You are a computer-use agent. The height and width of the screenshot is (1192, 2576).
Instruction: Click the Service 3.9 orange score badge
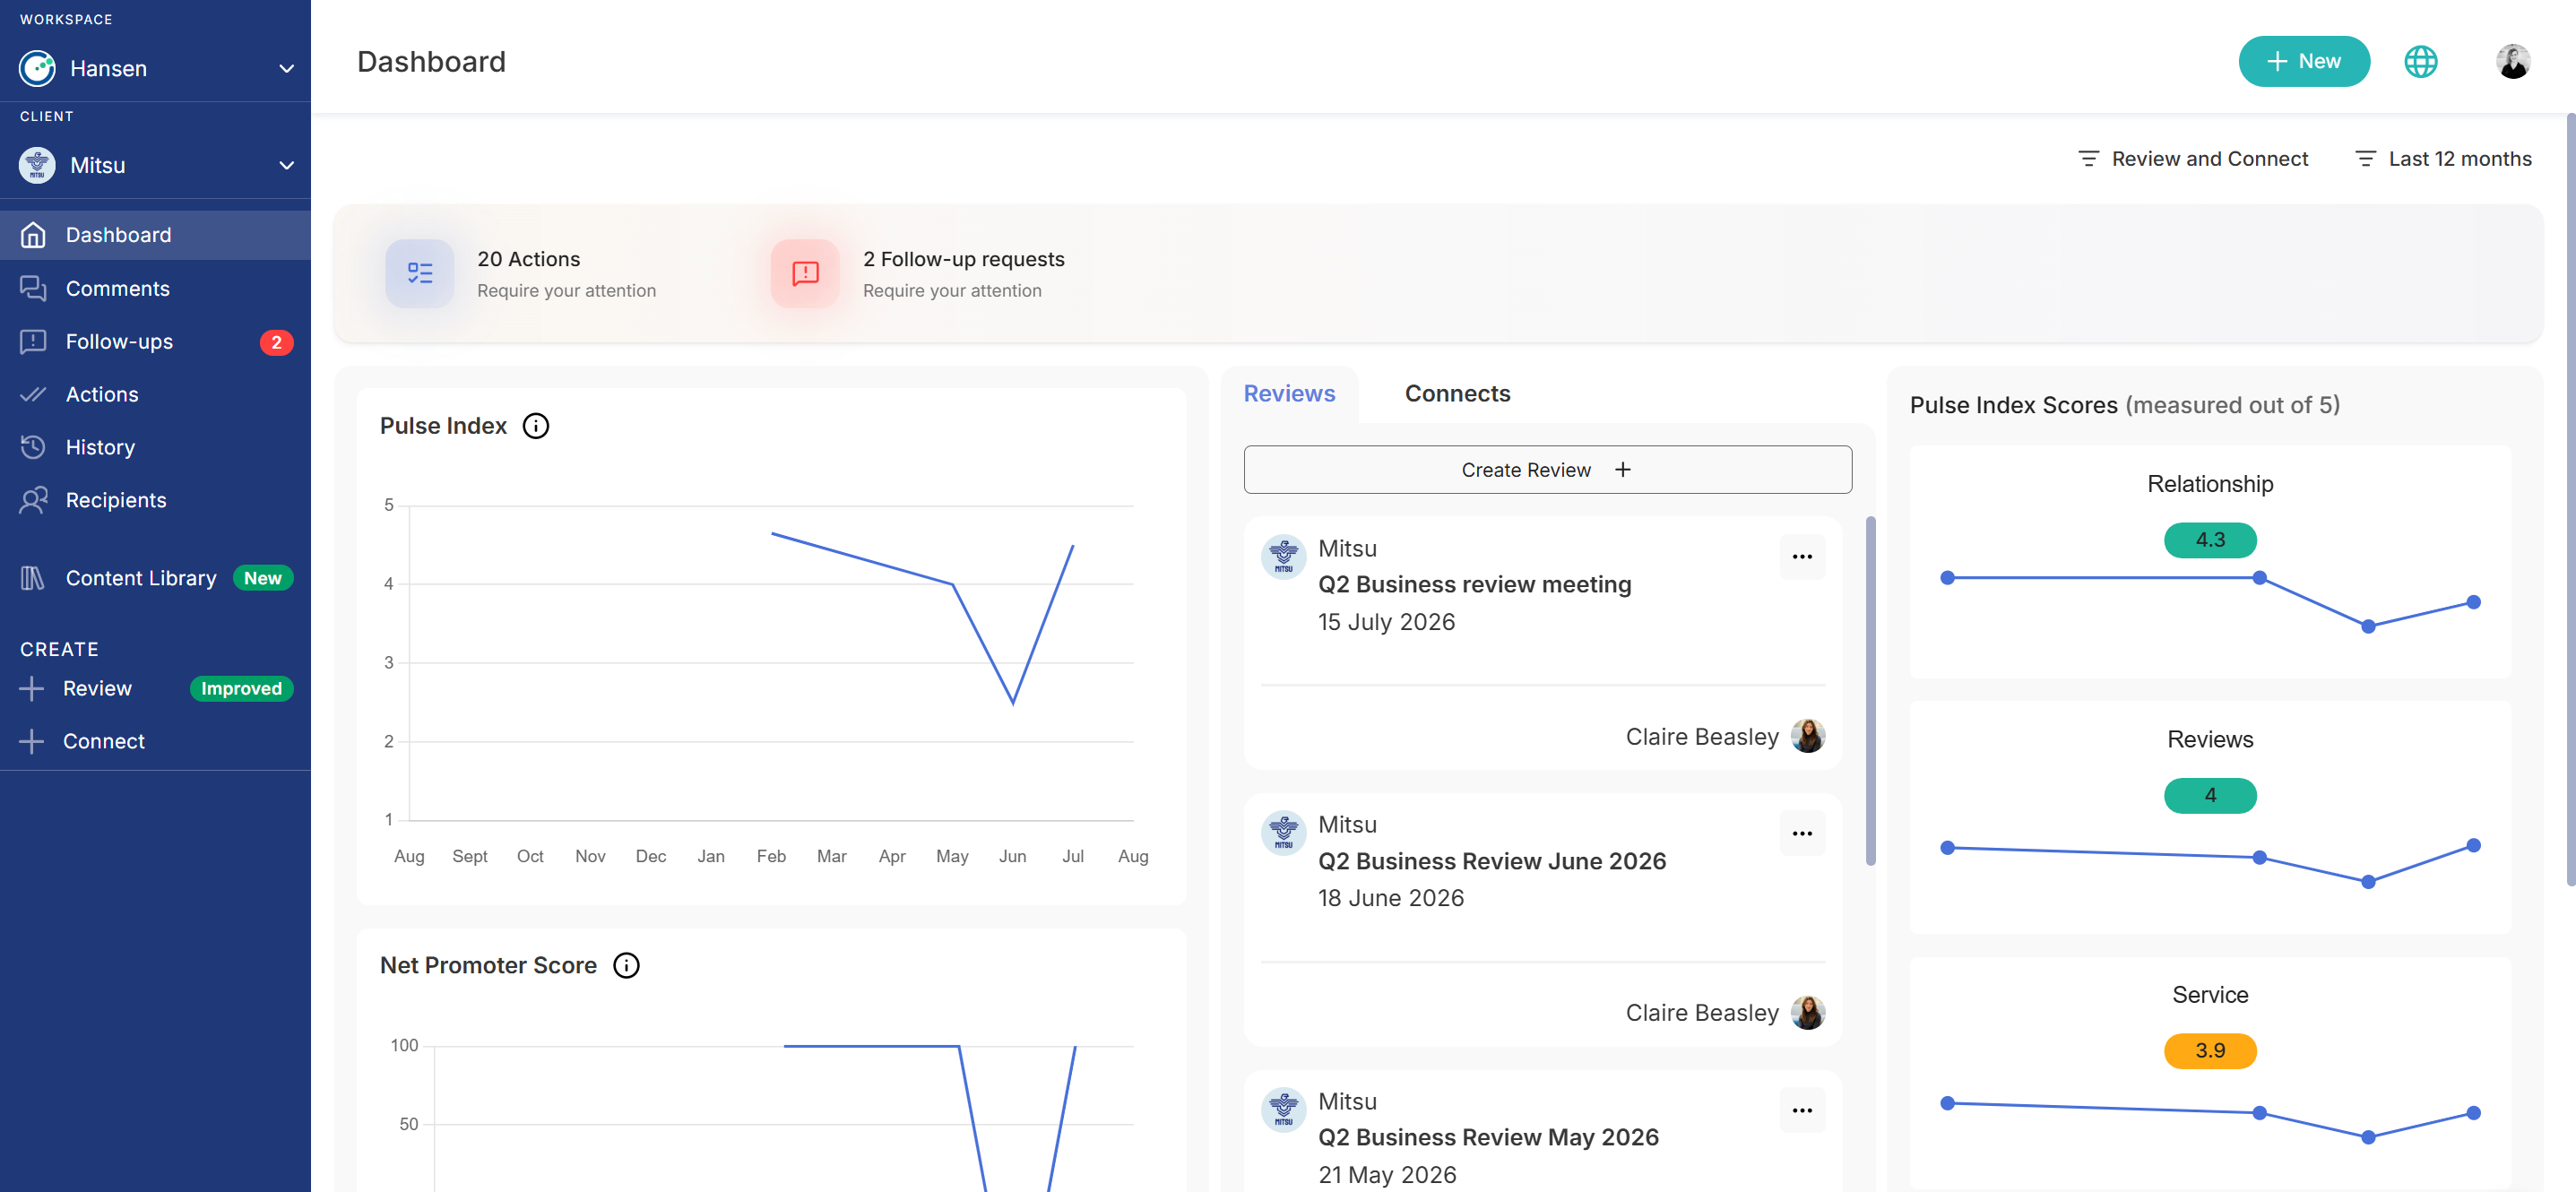pos(2210,1051)
